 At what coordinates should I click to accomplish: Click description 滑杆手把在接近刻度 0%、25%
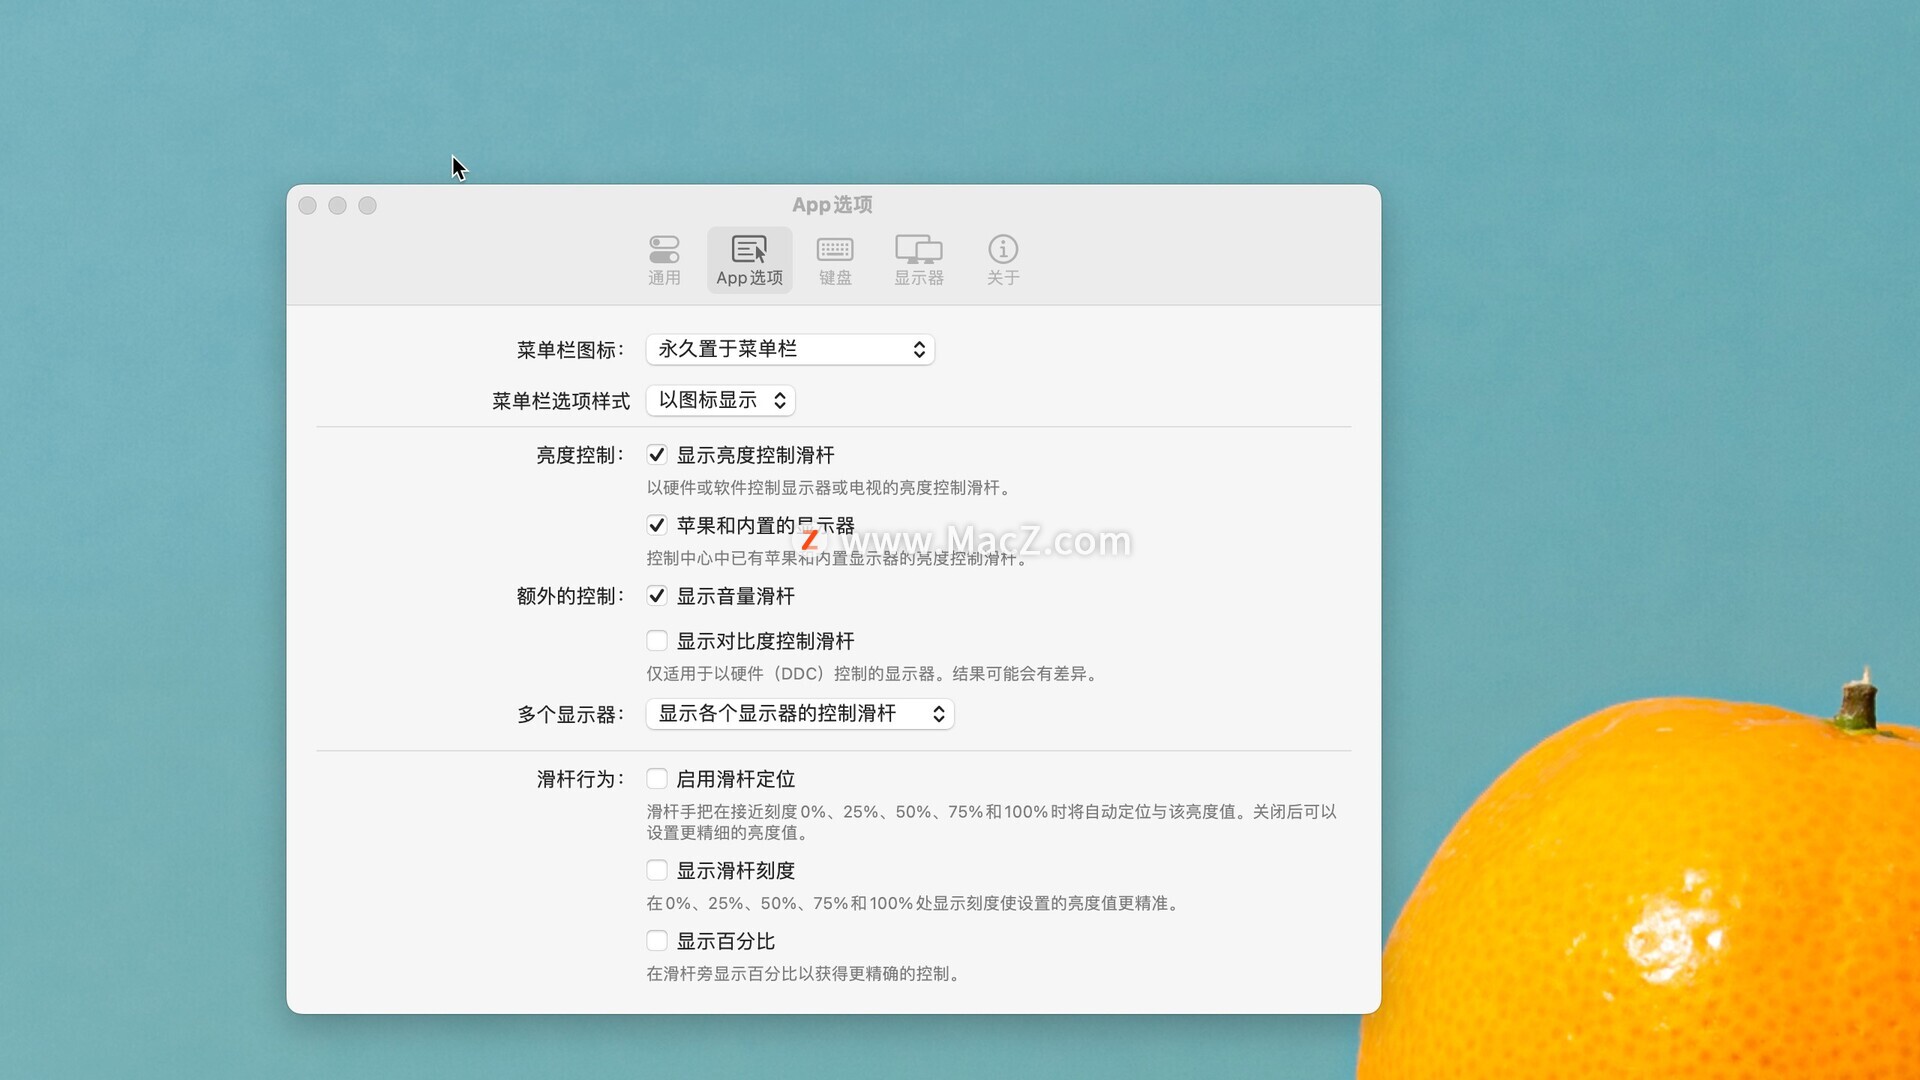point(762,812)
